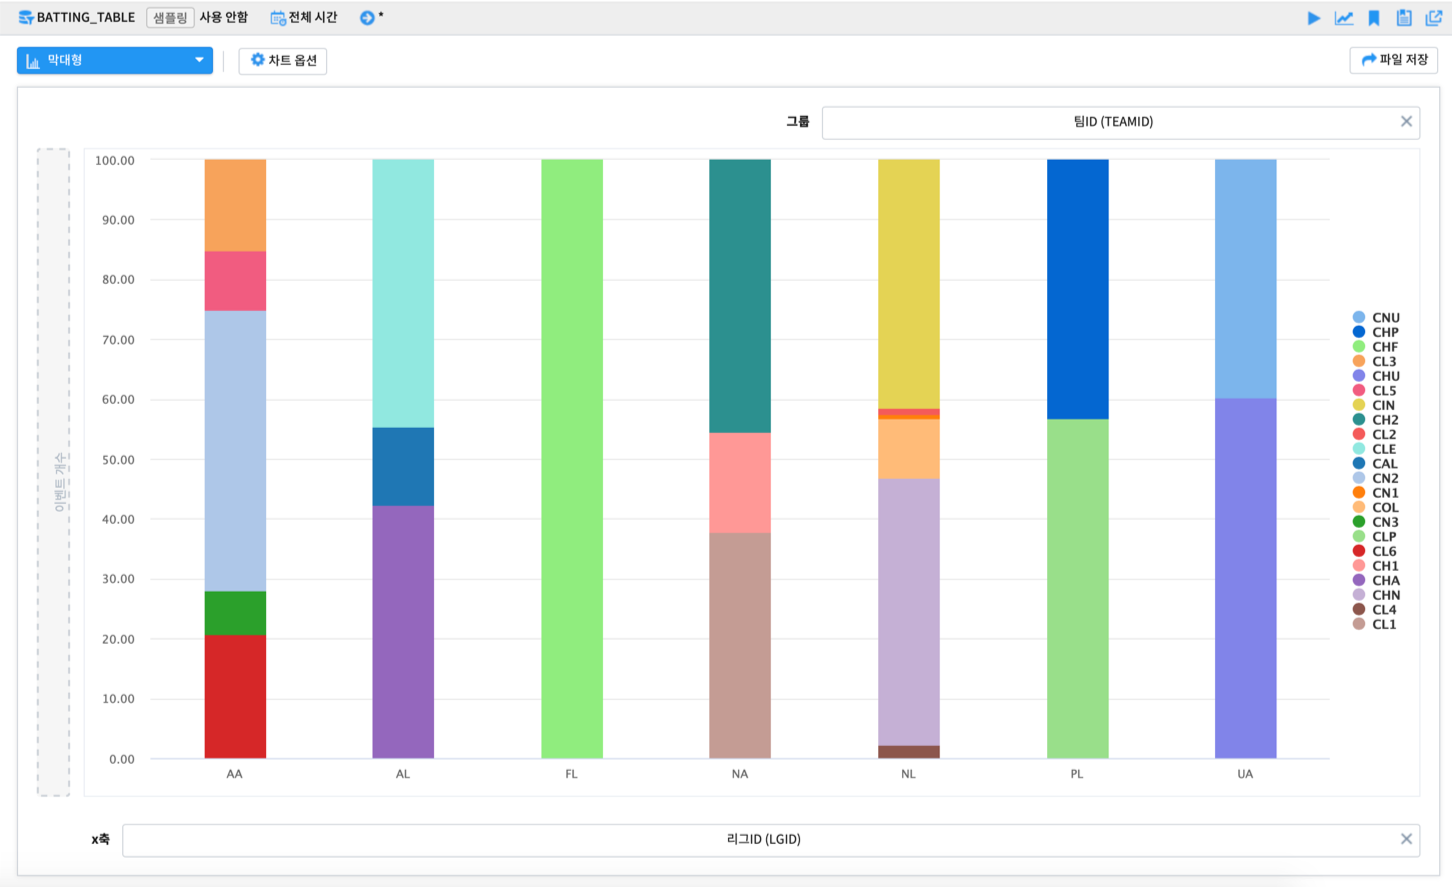Select CHA in the legend
Viewport: 1452px width, 887px height.
click(1376, 580)
